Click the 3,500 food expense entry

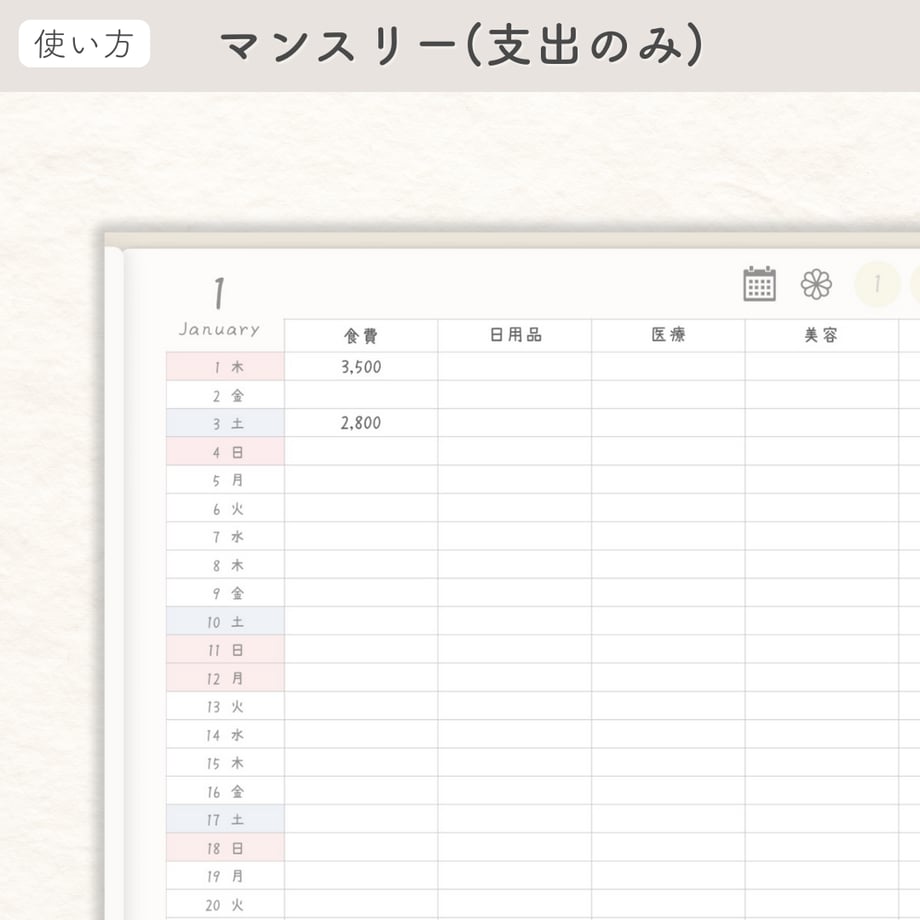tap(361, 367)
